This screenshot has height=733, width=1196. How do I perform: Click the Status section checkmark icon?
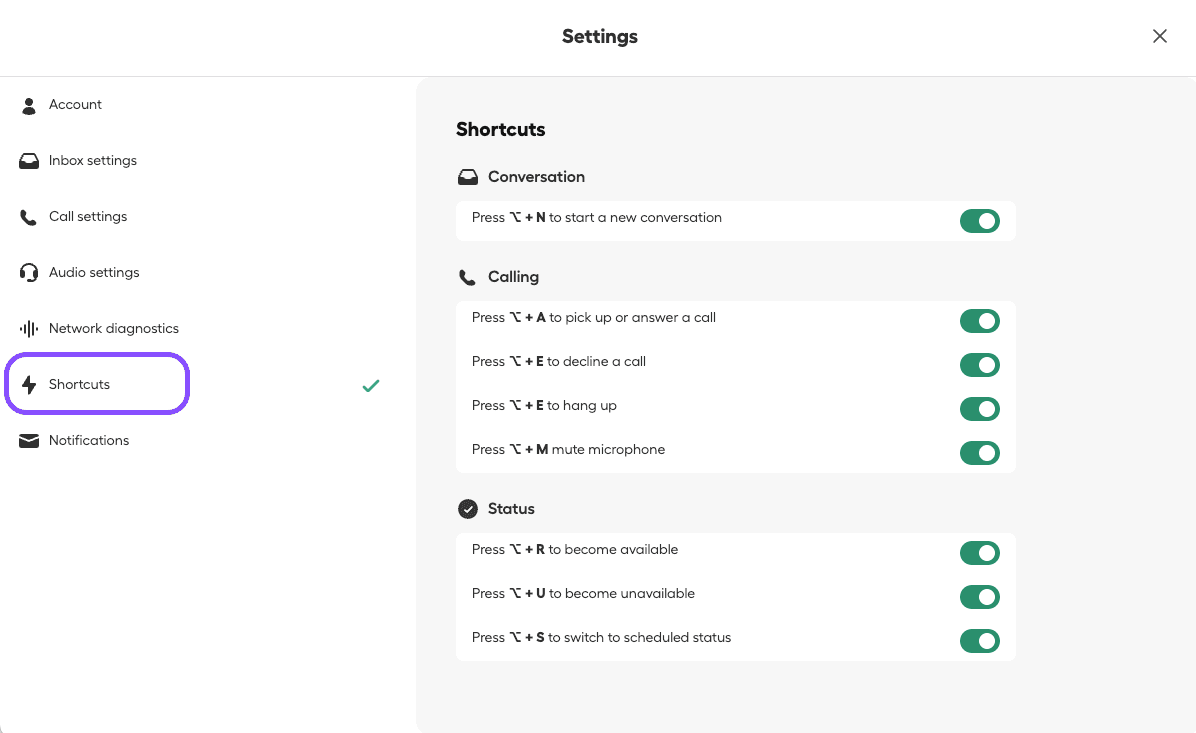pyautogui.click(x=467, y=509)
